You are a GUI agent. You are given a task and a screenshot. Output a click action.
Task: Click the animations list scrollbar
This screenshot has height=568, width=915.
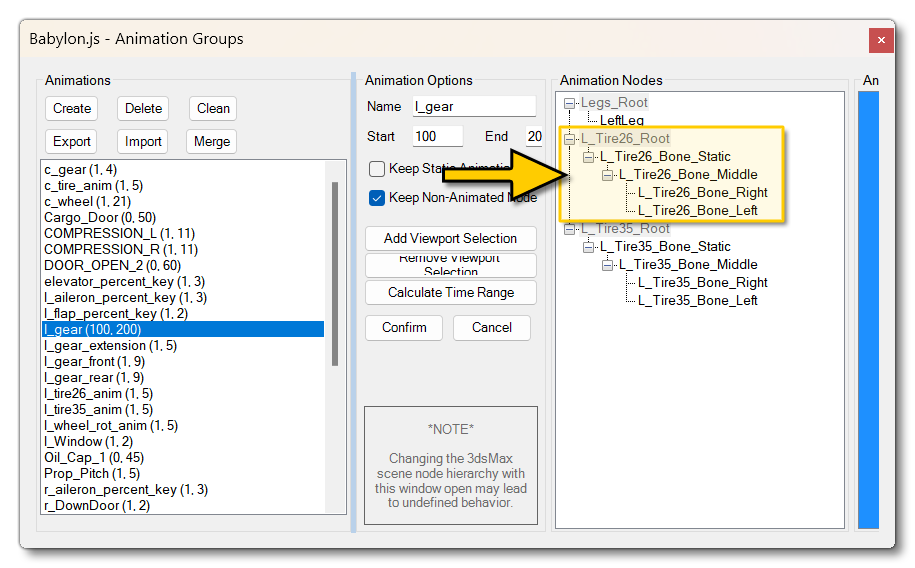pyautogui.click(x=334, y=270)
